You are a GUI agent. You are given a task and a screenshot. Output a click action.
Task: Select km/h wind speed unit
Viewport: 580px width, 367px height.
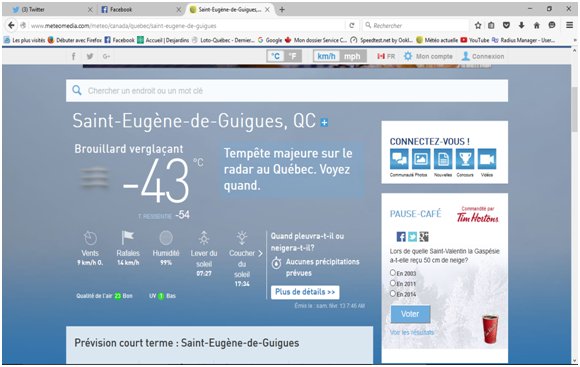(x=326, y=56)
